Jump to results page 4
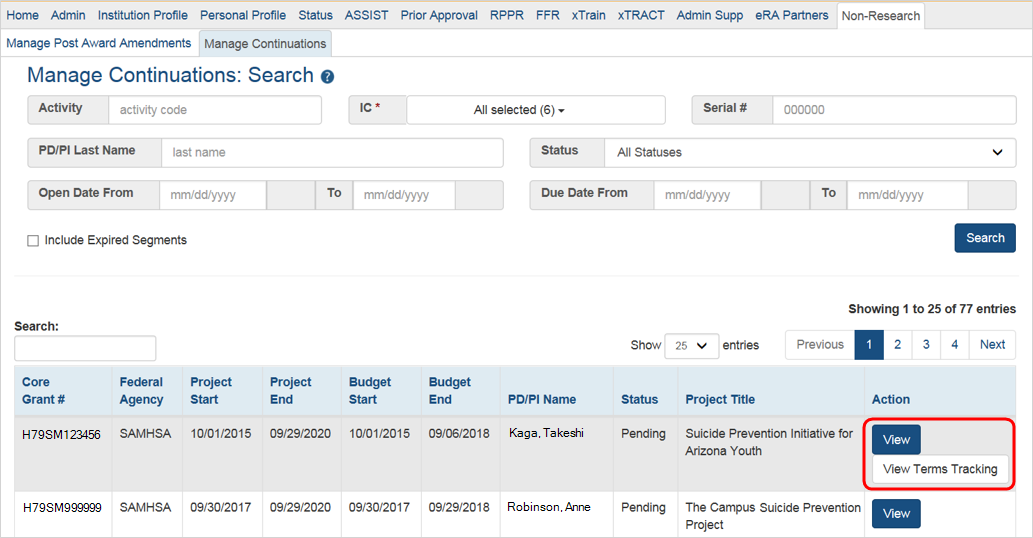The height and width of the screenshot is (538, 1033). (955, 345)
